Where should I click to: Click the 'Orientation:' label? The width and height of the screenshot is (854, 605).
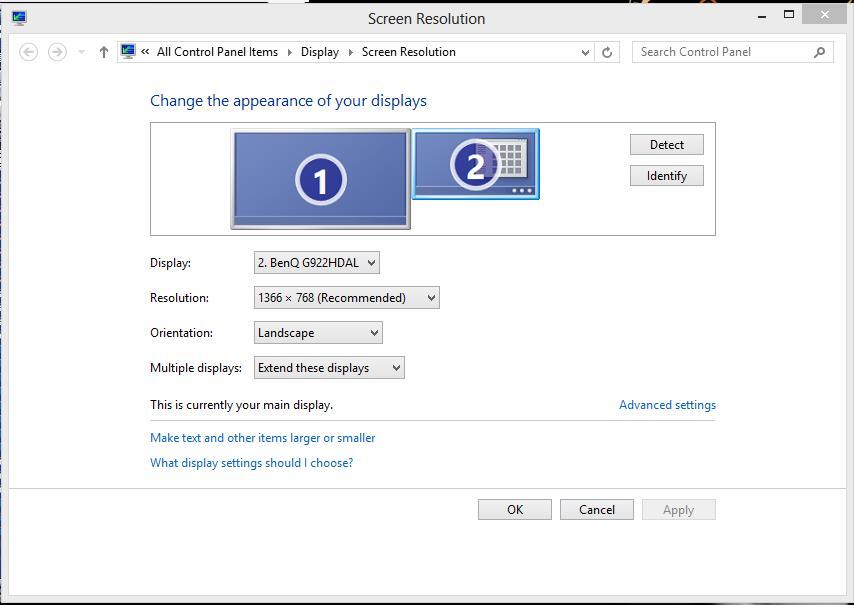click(181, 333)
